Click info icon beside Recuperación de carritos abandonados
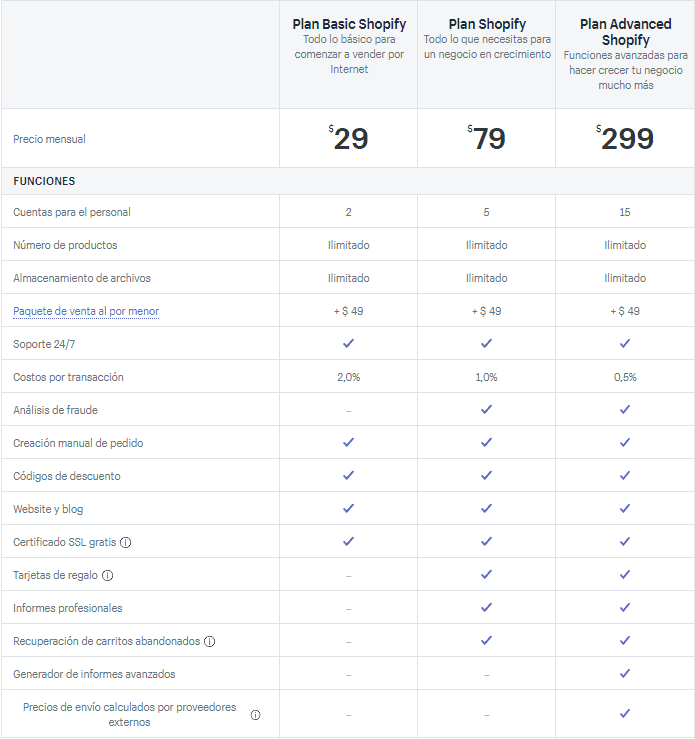This screenshot has width=695, height=739. (x=209, y=641)
